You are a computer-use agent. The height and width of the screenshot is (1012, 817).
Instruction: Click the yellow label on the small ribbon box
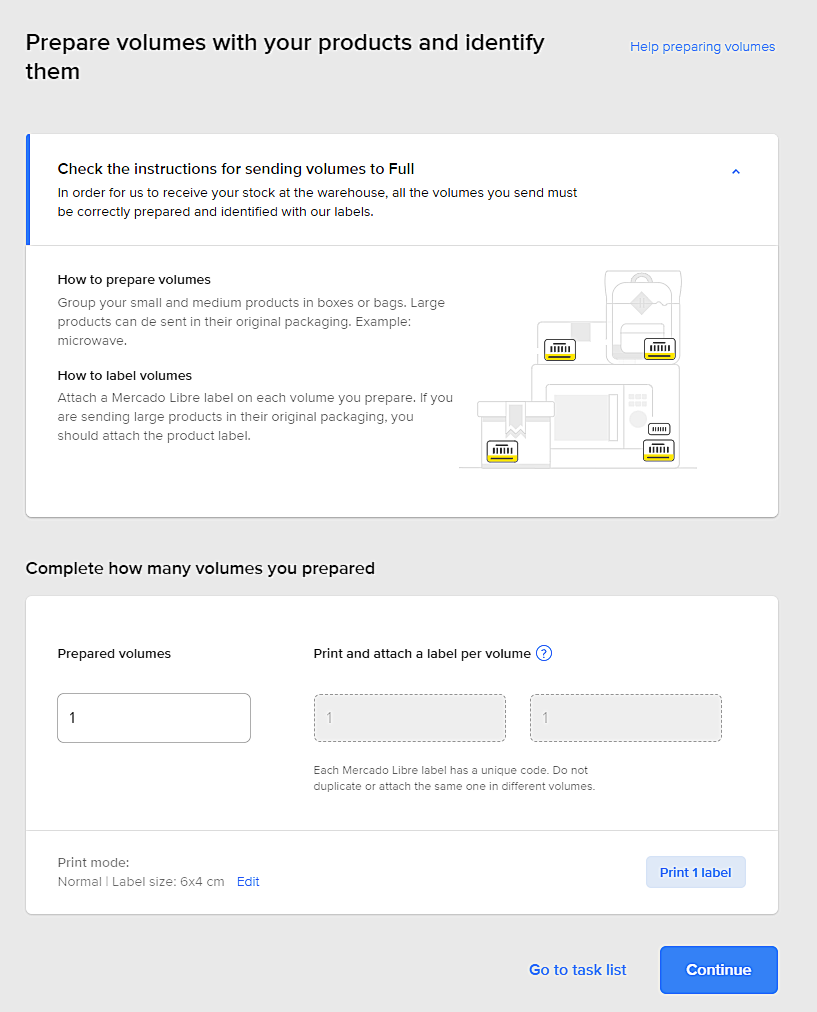[502, 451]
